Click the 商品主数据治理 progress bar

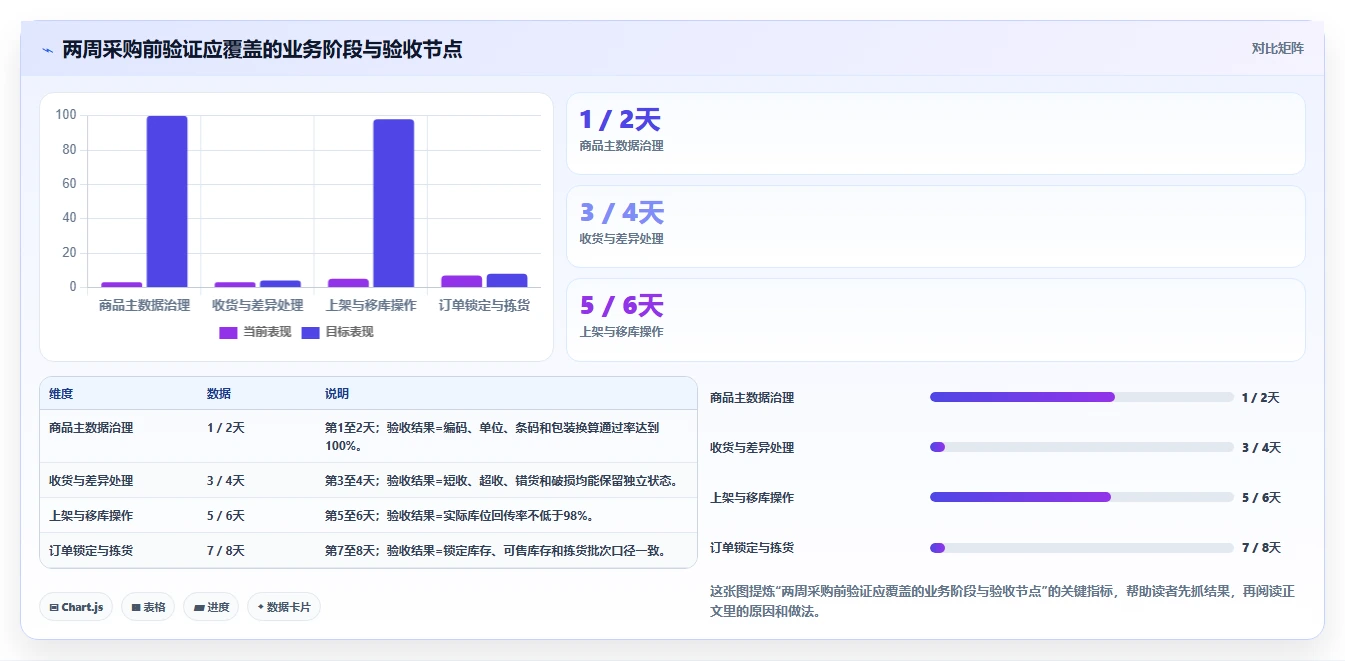(x=1081, y=397)
